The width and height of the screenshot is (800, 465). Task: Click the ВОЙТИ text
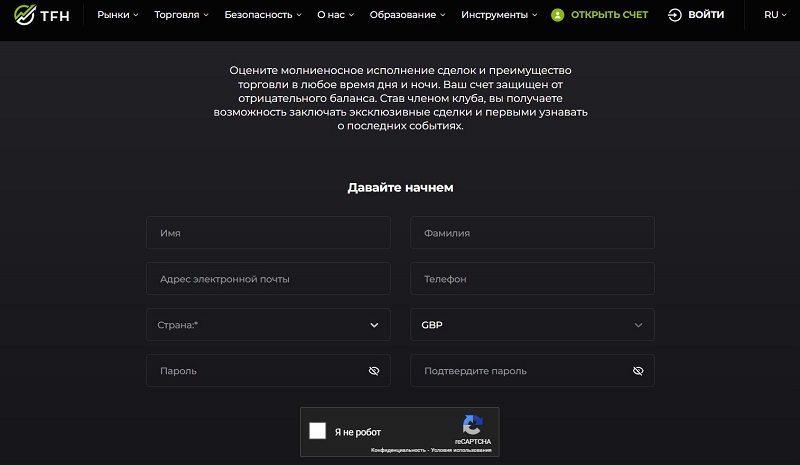click(706, 15)
